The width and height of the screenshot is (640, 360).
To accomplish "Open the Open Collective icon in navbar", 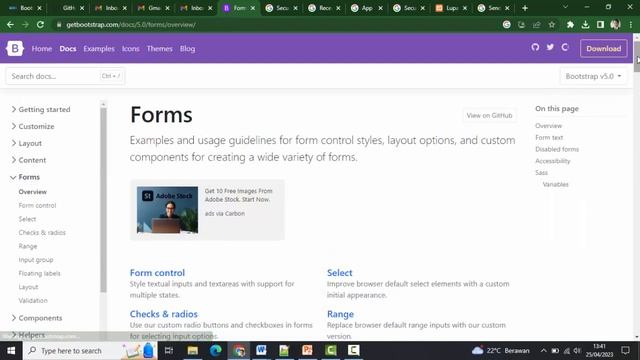I will [x=565, y=47].
